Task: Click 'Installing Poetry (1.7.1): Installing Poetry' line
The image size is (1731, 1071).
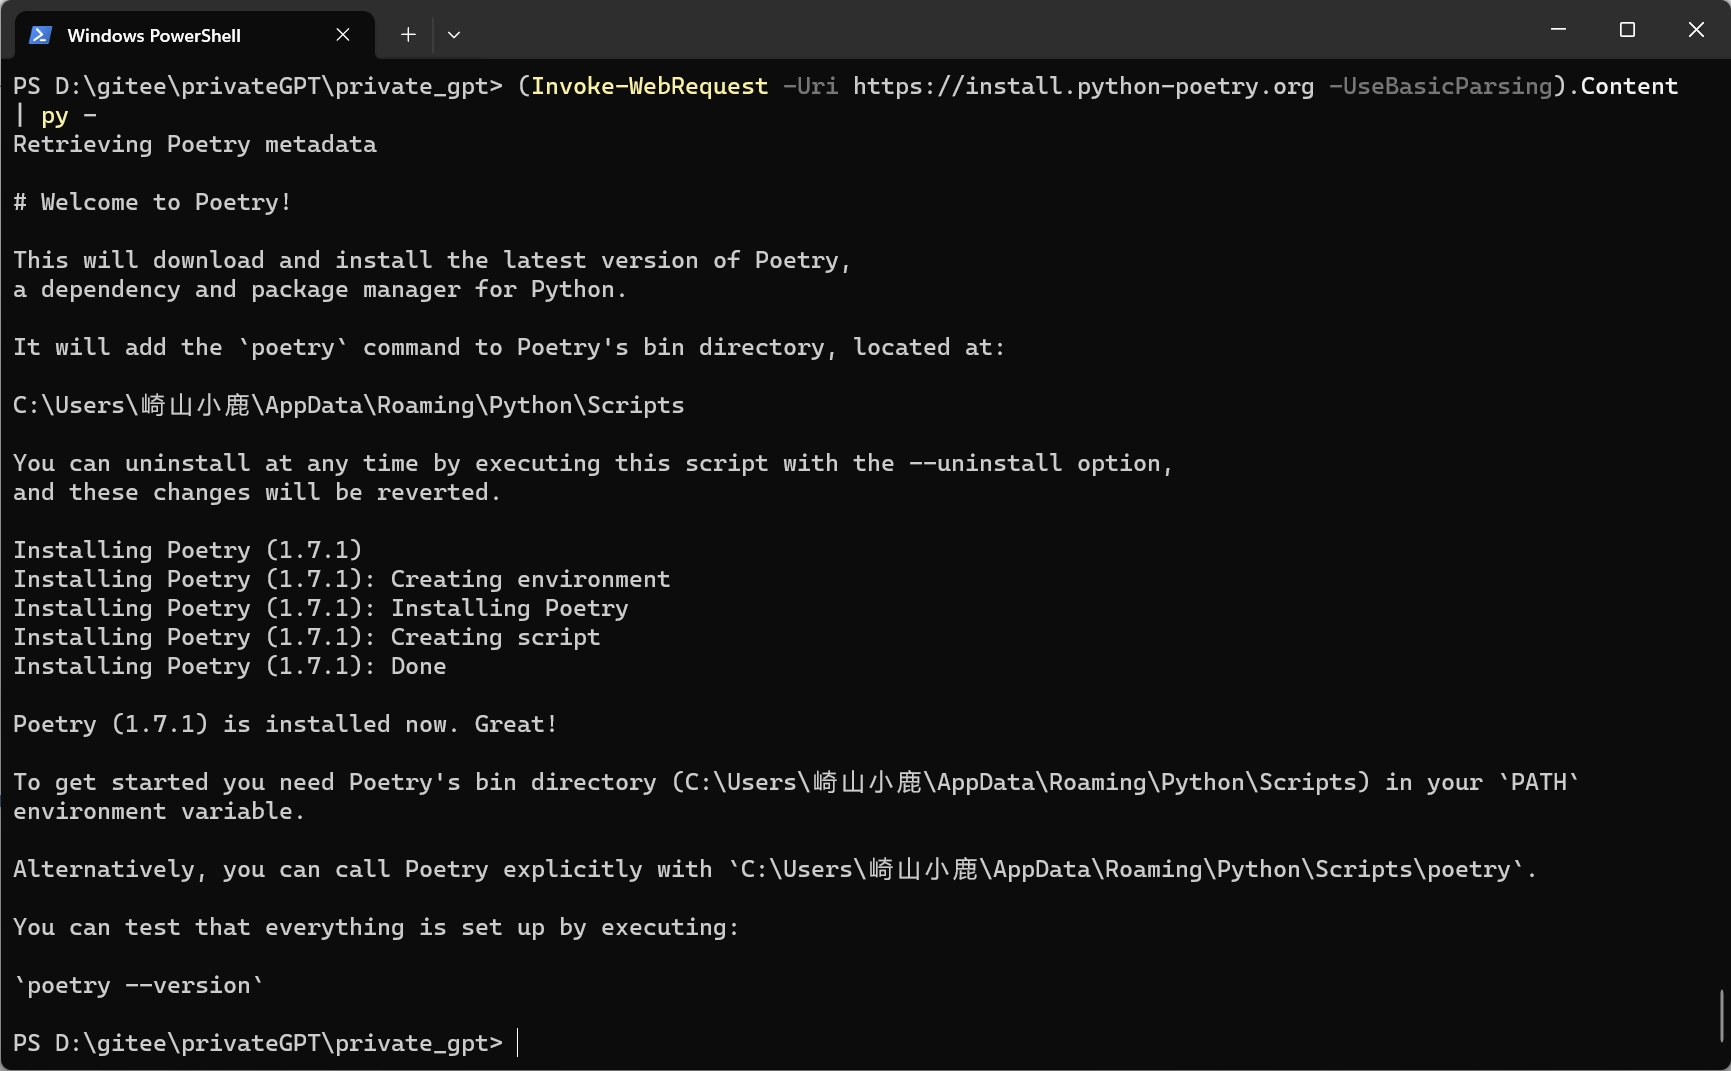Action: click(x=321, y=608)
